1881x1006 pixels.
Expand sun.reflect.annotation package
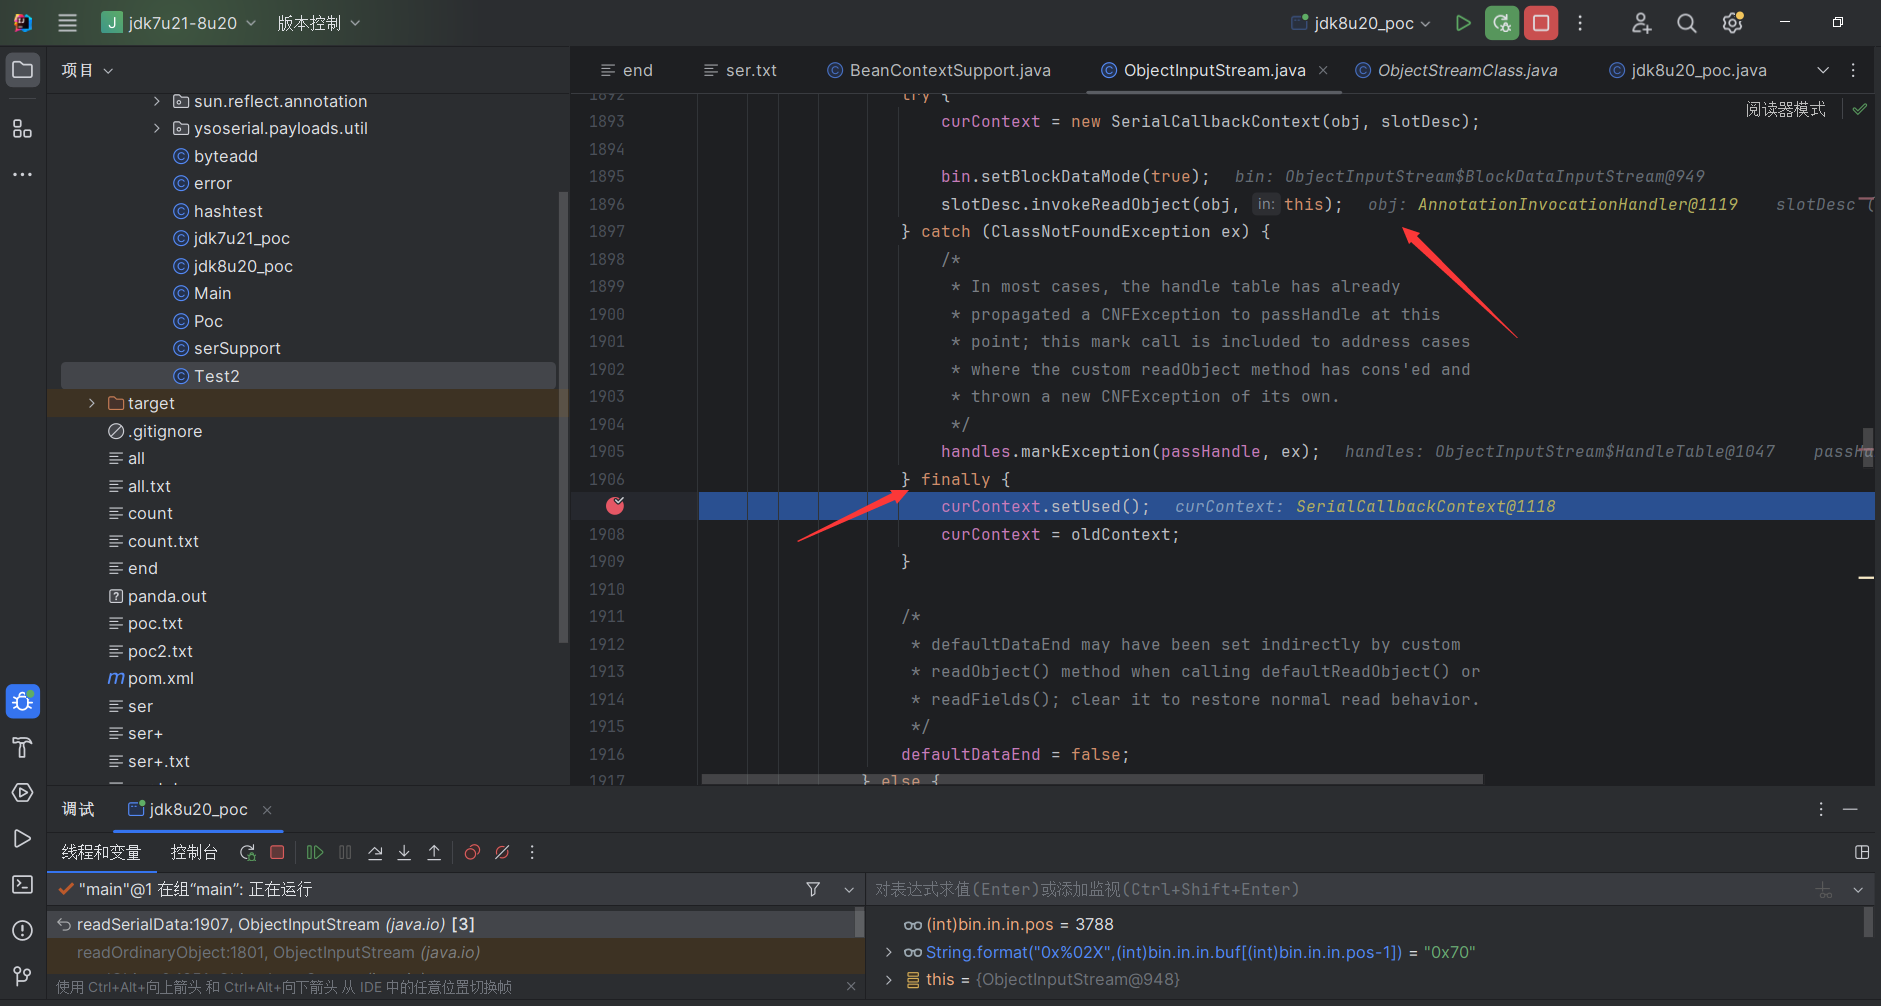click(156, 101)
